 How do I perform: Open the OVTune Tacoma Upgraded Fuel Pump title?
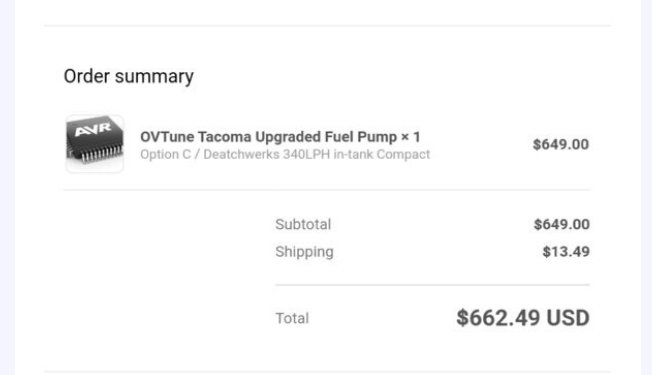(x=280, y=136)
